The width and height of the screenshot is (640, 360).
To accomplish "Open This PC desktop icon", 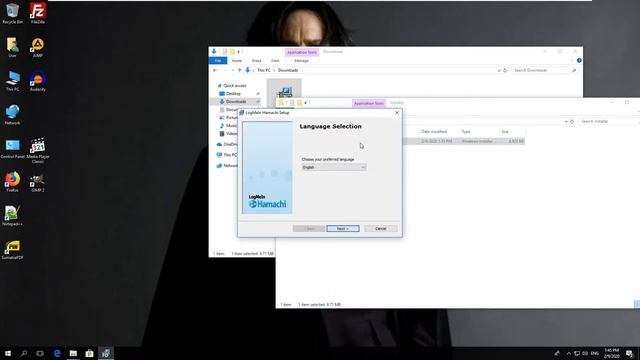I will coord(12,81).
